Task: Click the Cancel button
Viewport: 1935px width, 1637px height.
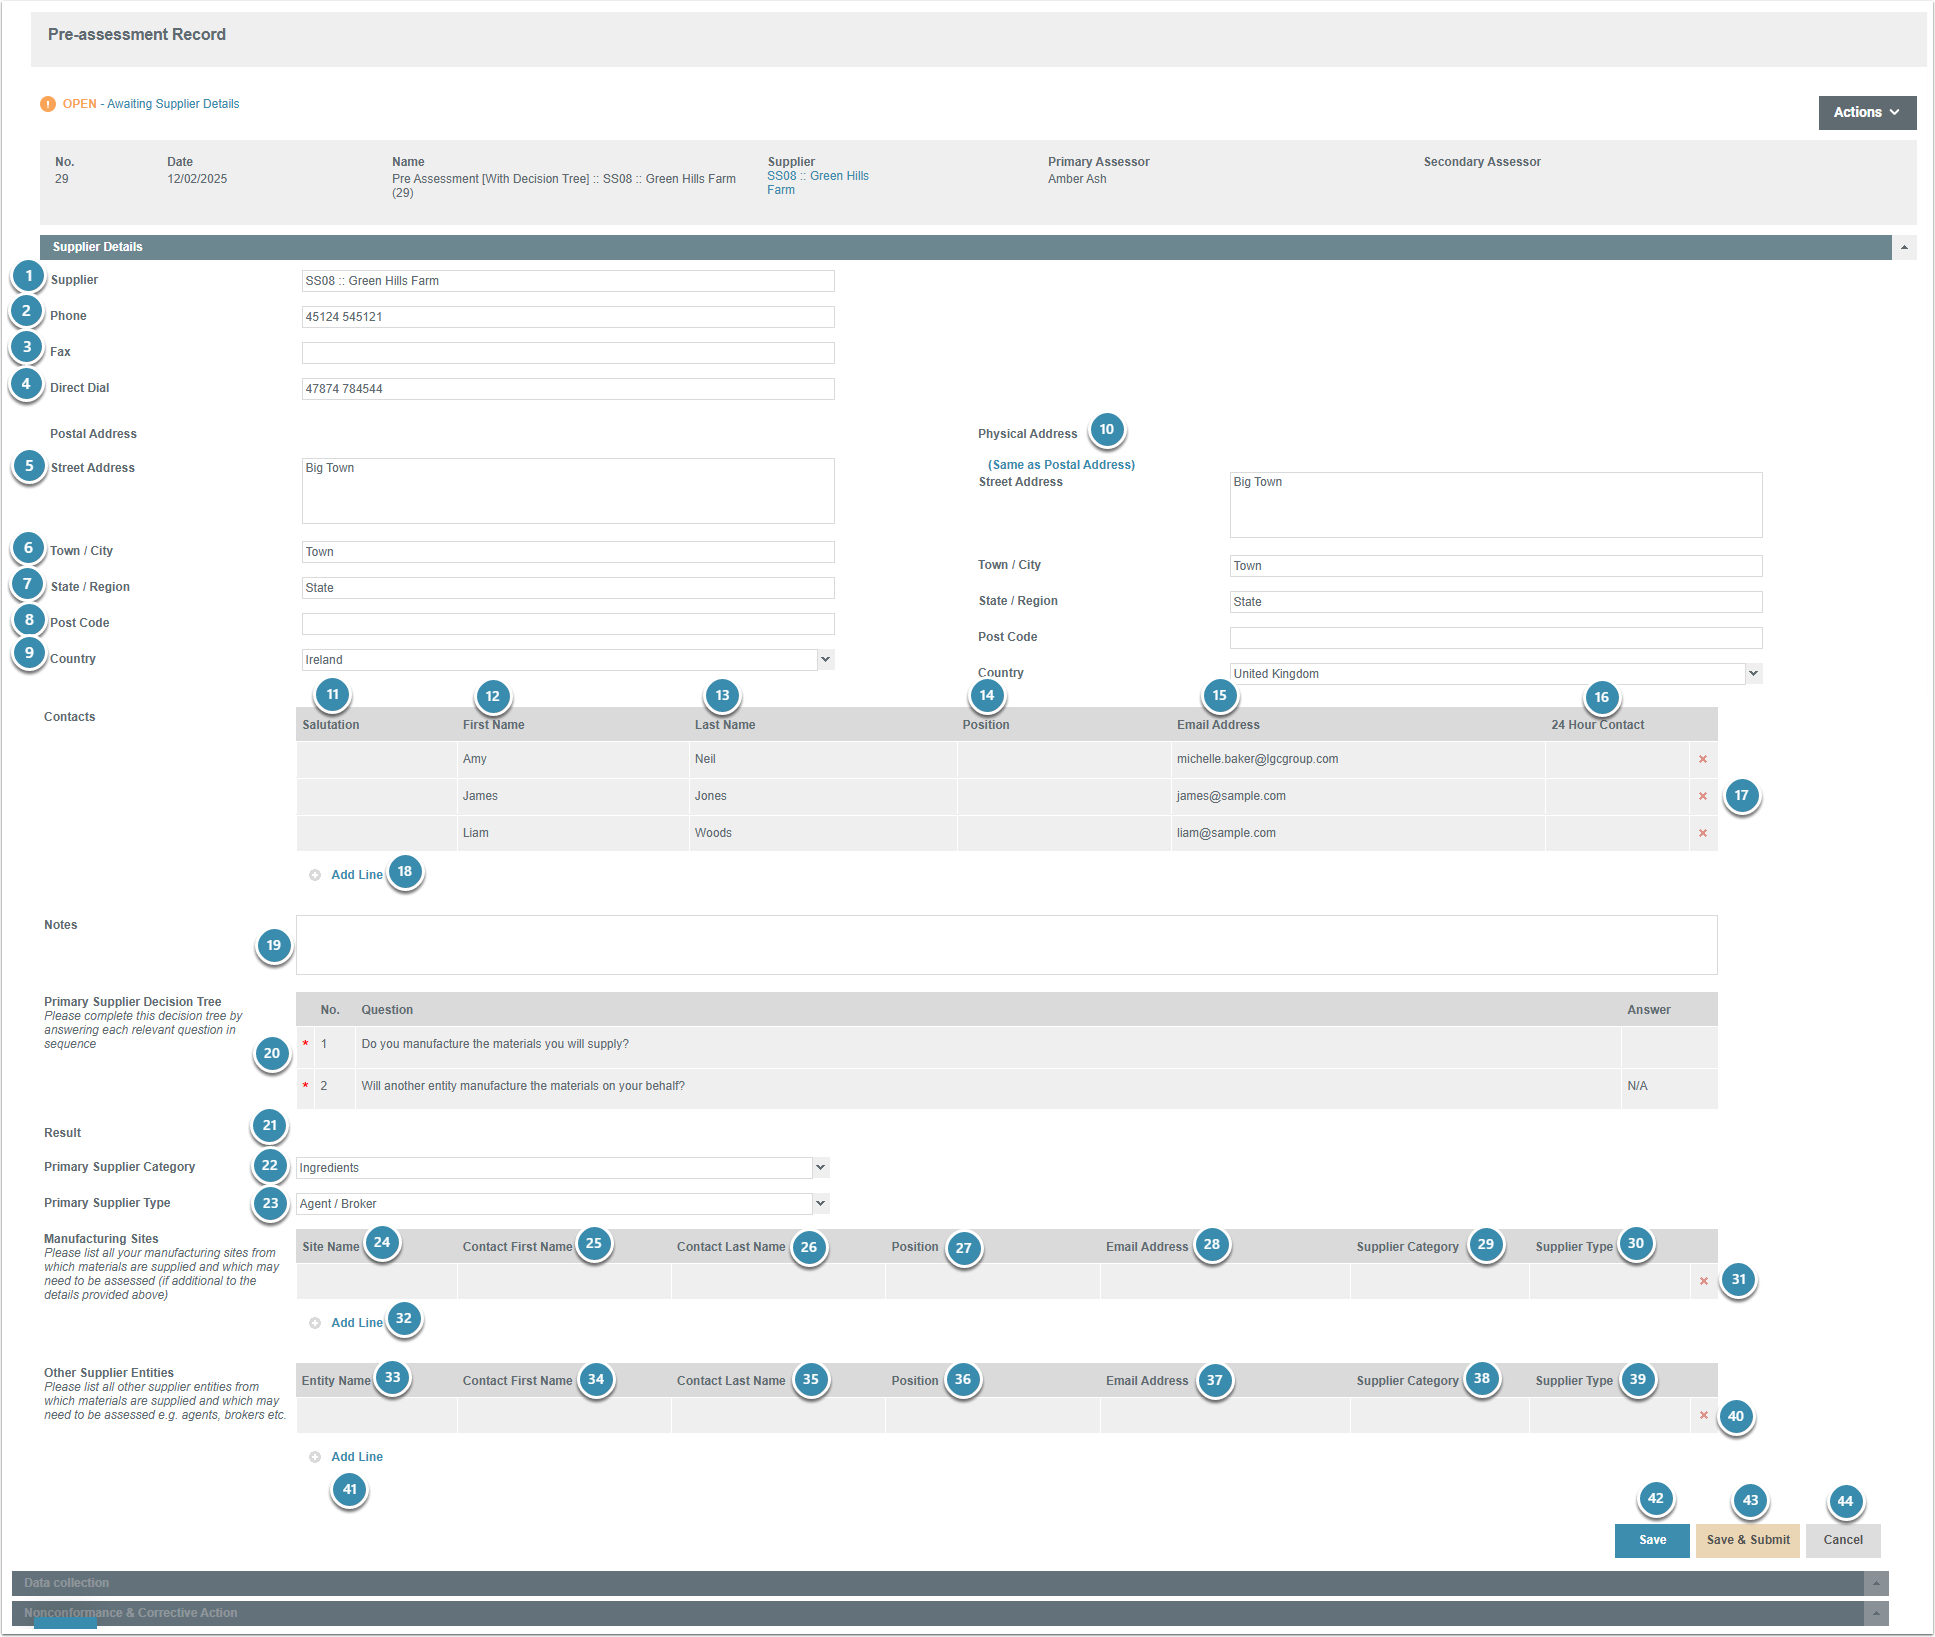Action: (1842, 1540)
